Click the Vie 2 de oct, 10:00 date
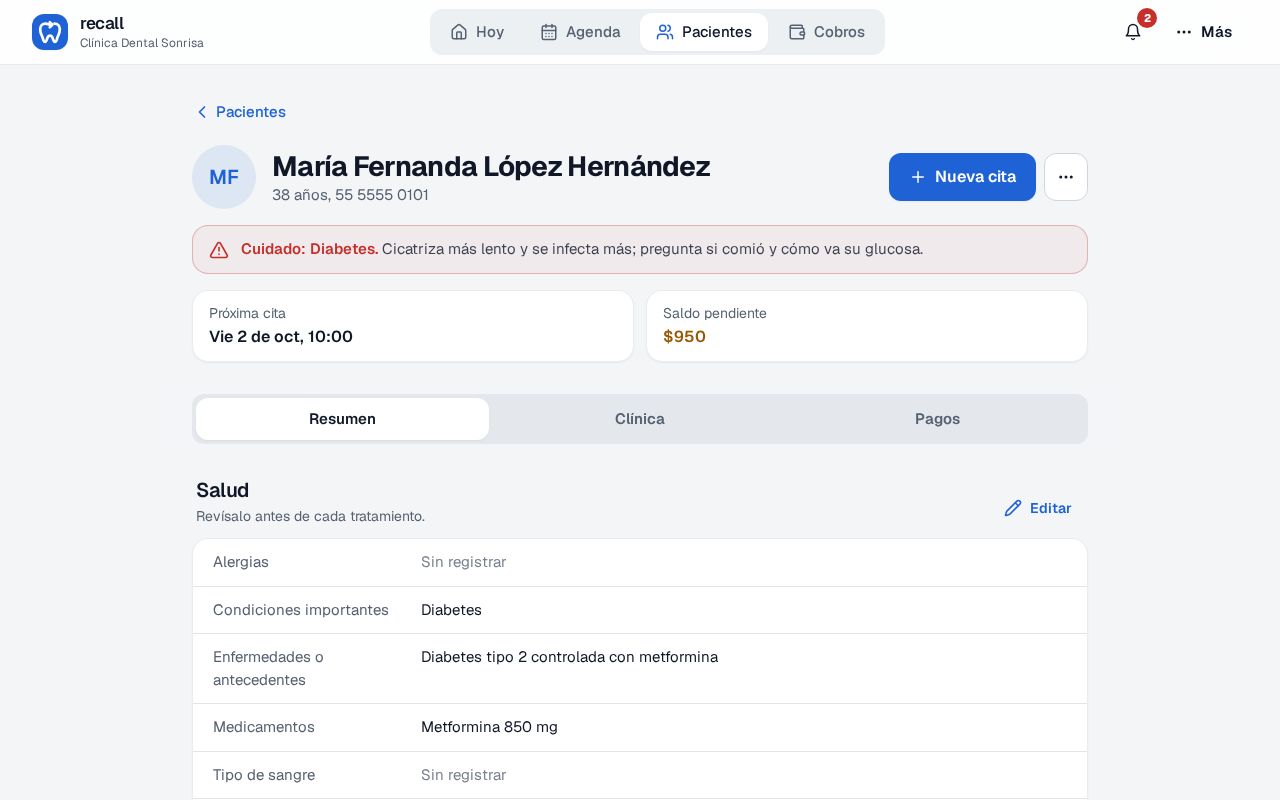 281,337
